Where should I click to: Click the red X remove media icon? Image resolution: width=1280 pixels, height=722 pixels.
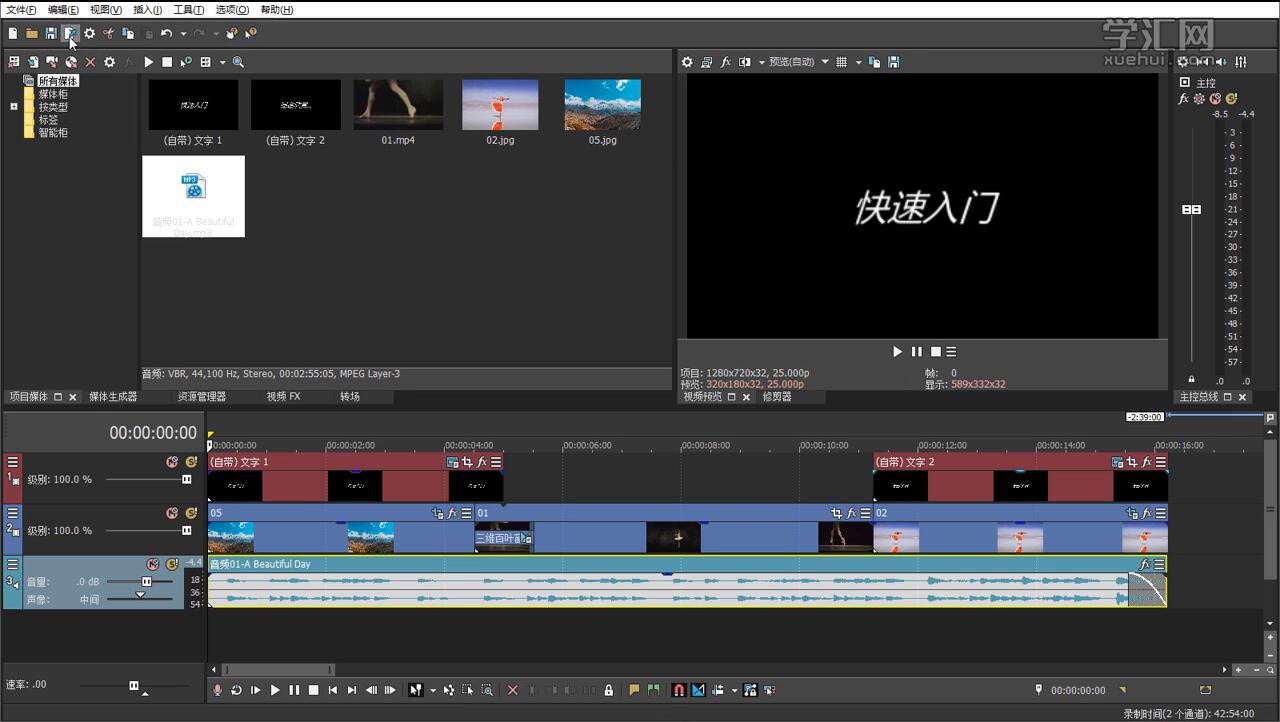90,62
